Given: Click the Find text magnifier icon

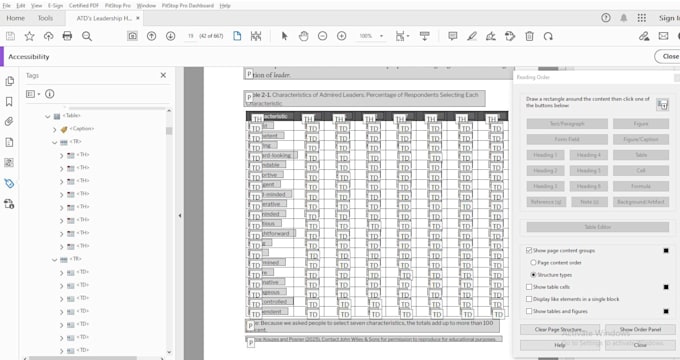Looking at the screenshot, I should pyautogui.click(x=87, y=36).
